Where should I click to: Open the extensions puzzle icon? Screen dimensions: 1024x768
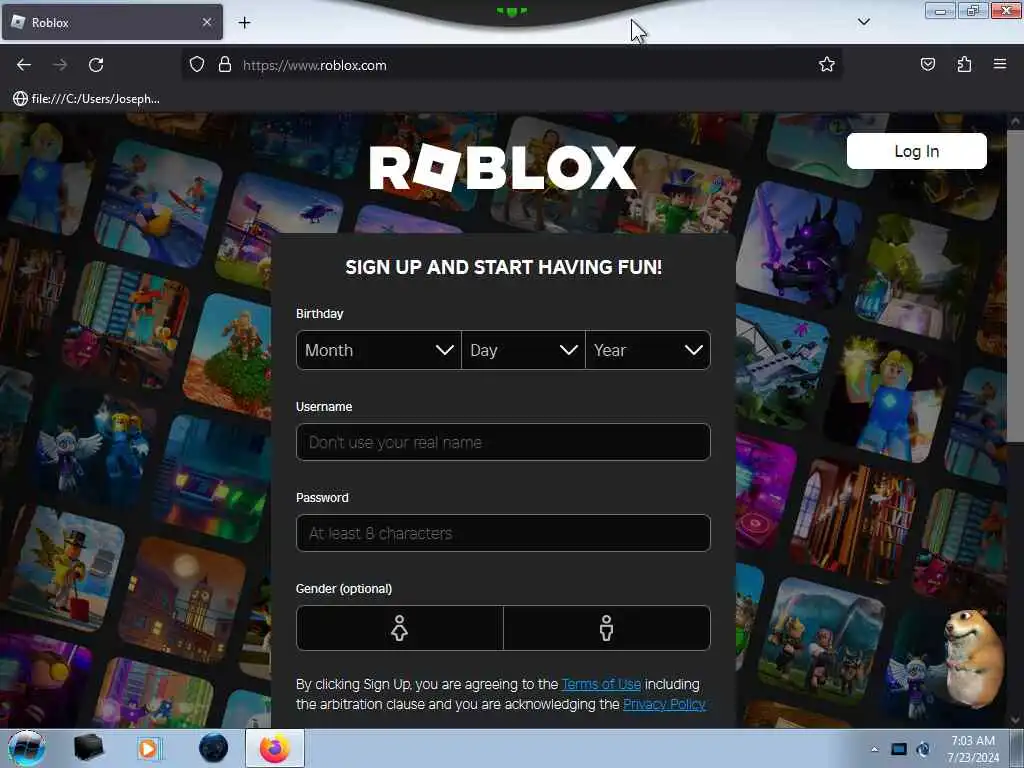pos(964,64)
